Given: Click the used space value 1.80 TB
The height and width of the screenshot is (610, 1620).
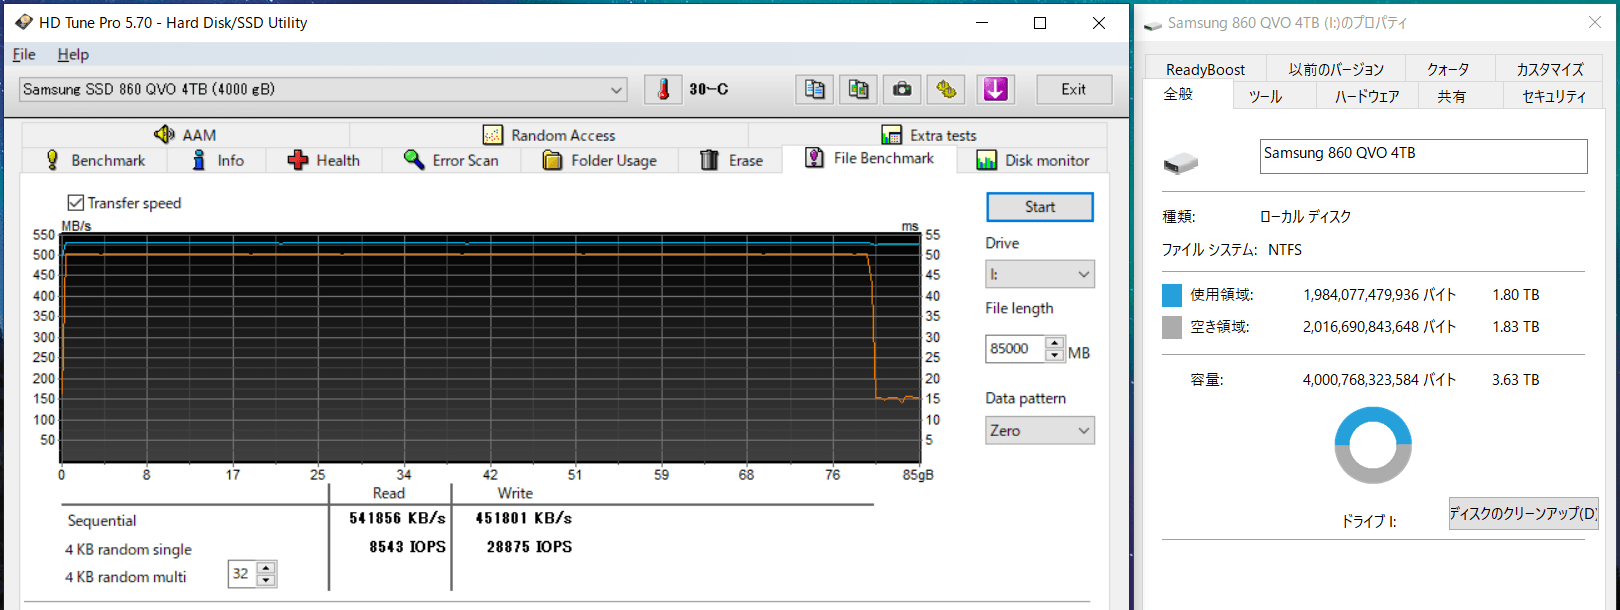Looking at the screenshot, I should (x=1515, y=295).
